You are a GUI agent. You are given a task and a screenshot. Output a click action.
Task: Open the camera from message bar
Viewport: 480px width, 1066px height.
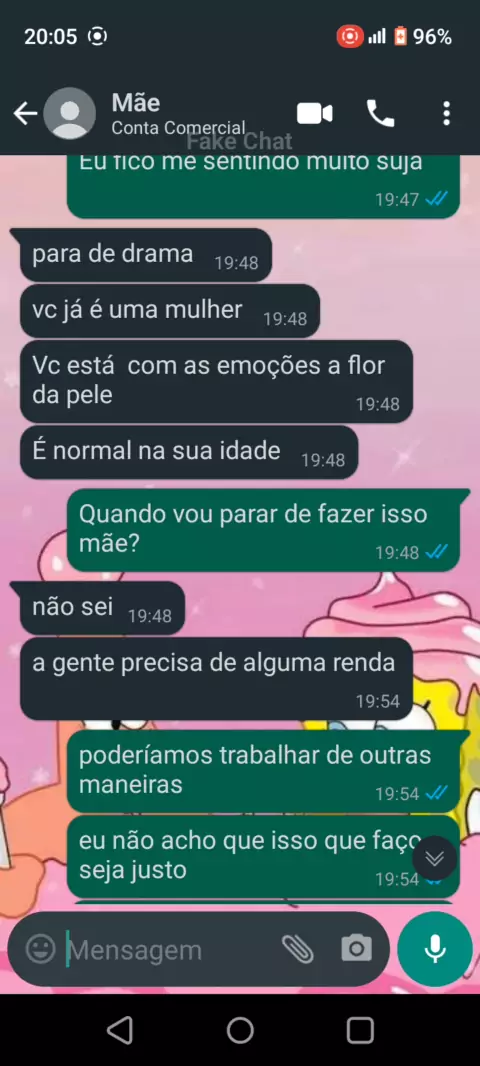pos(356,948)
